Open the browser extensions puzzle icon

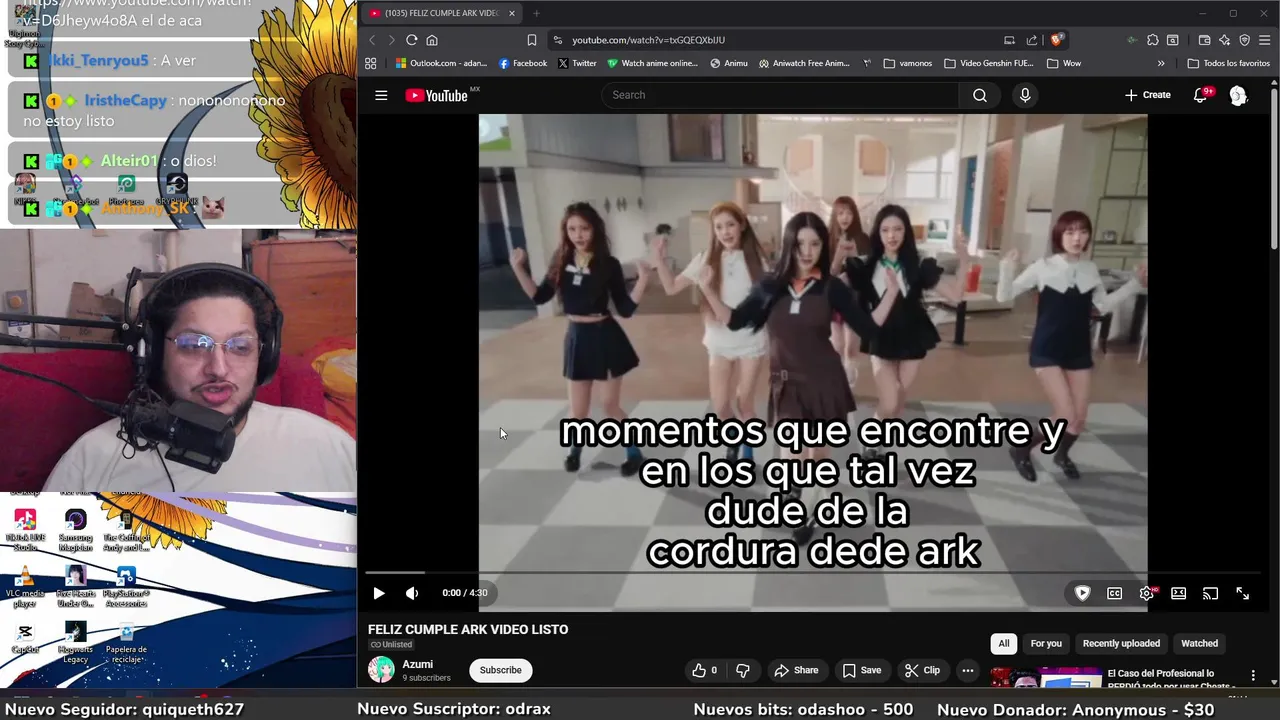(1152, 40)
